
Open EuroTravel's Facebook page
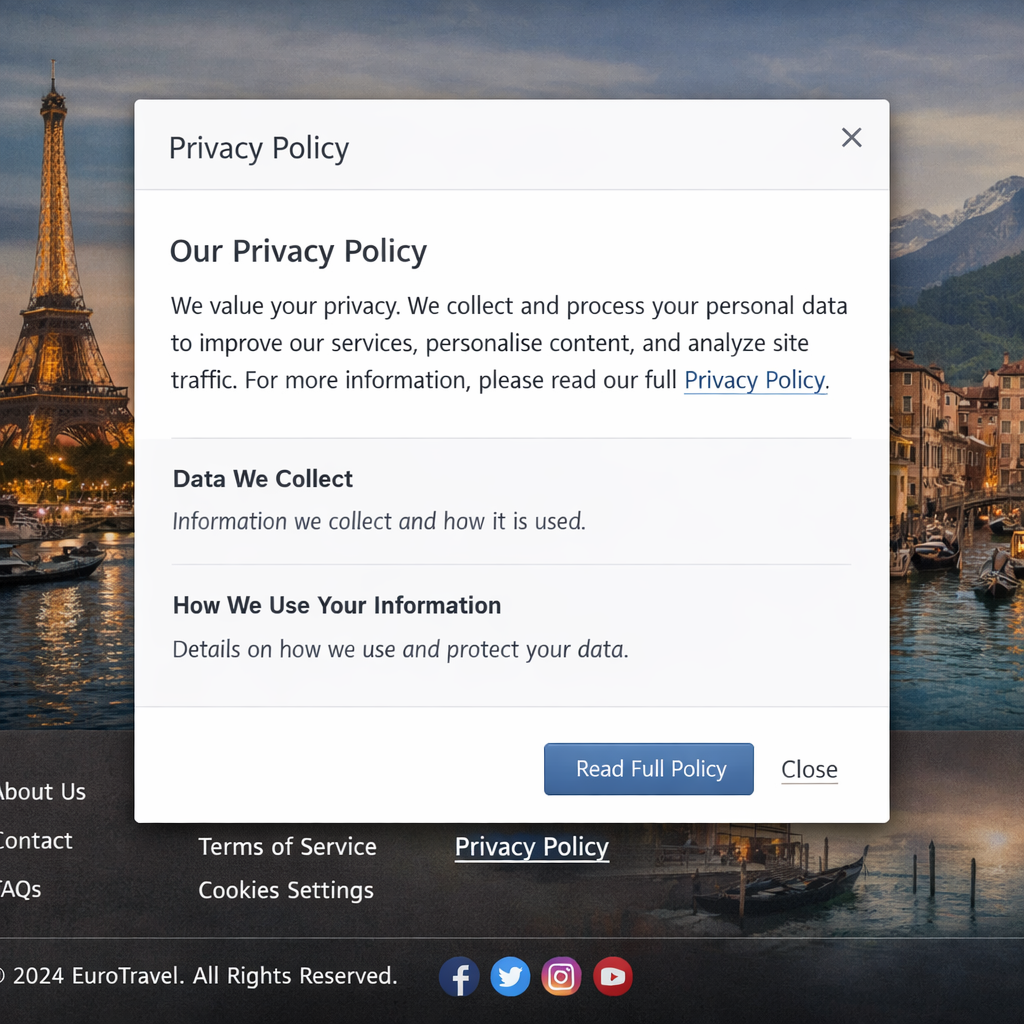click(459, 977)
